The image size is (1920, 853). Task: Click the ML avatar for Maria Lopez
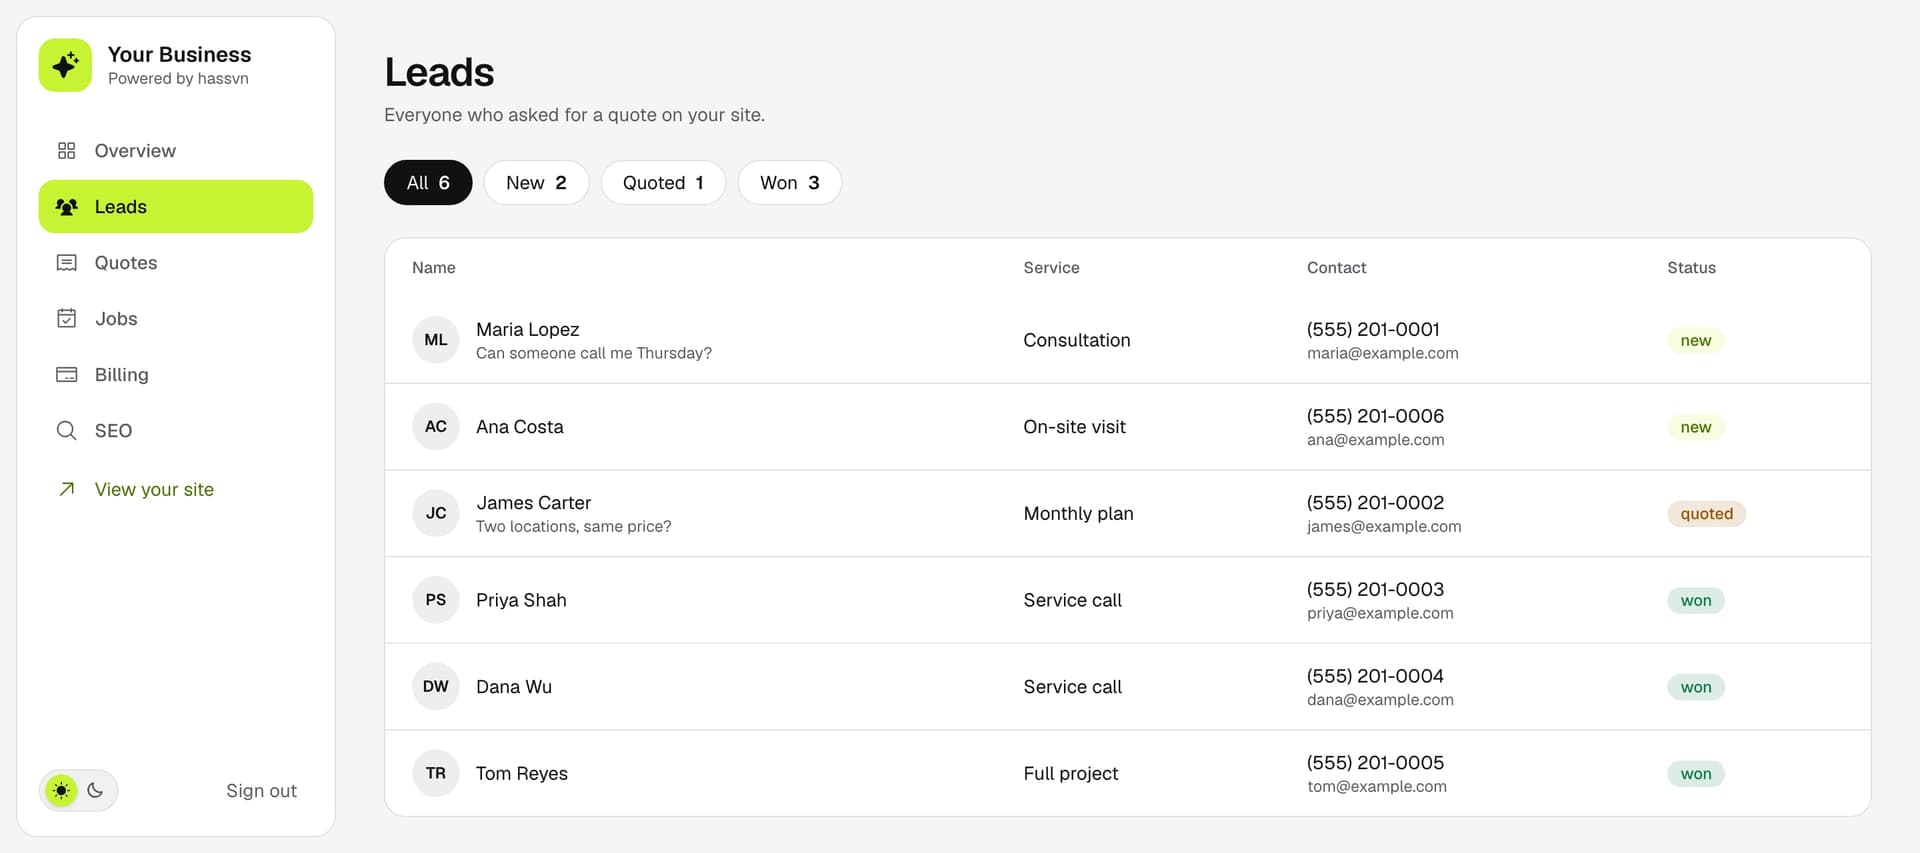pos(436,340)
